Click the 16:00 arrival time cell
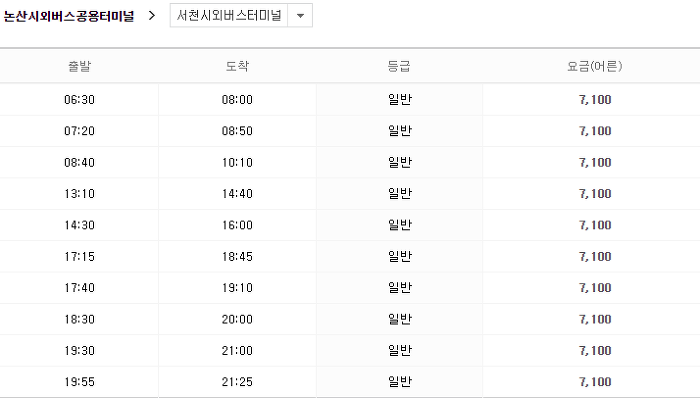Viewport: 700px width, 398px height. point(237,225)
